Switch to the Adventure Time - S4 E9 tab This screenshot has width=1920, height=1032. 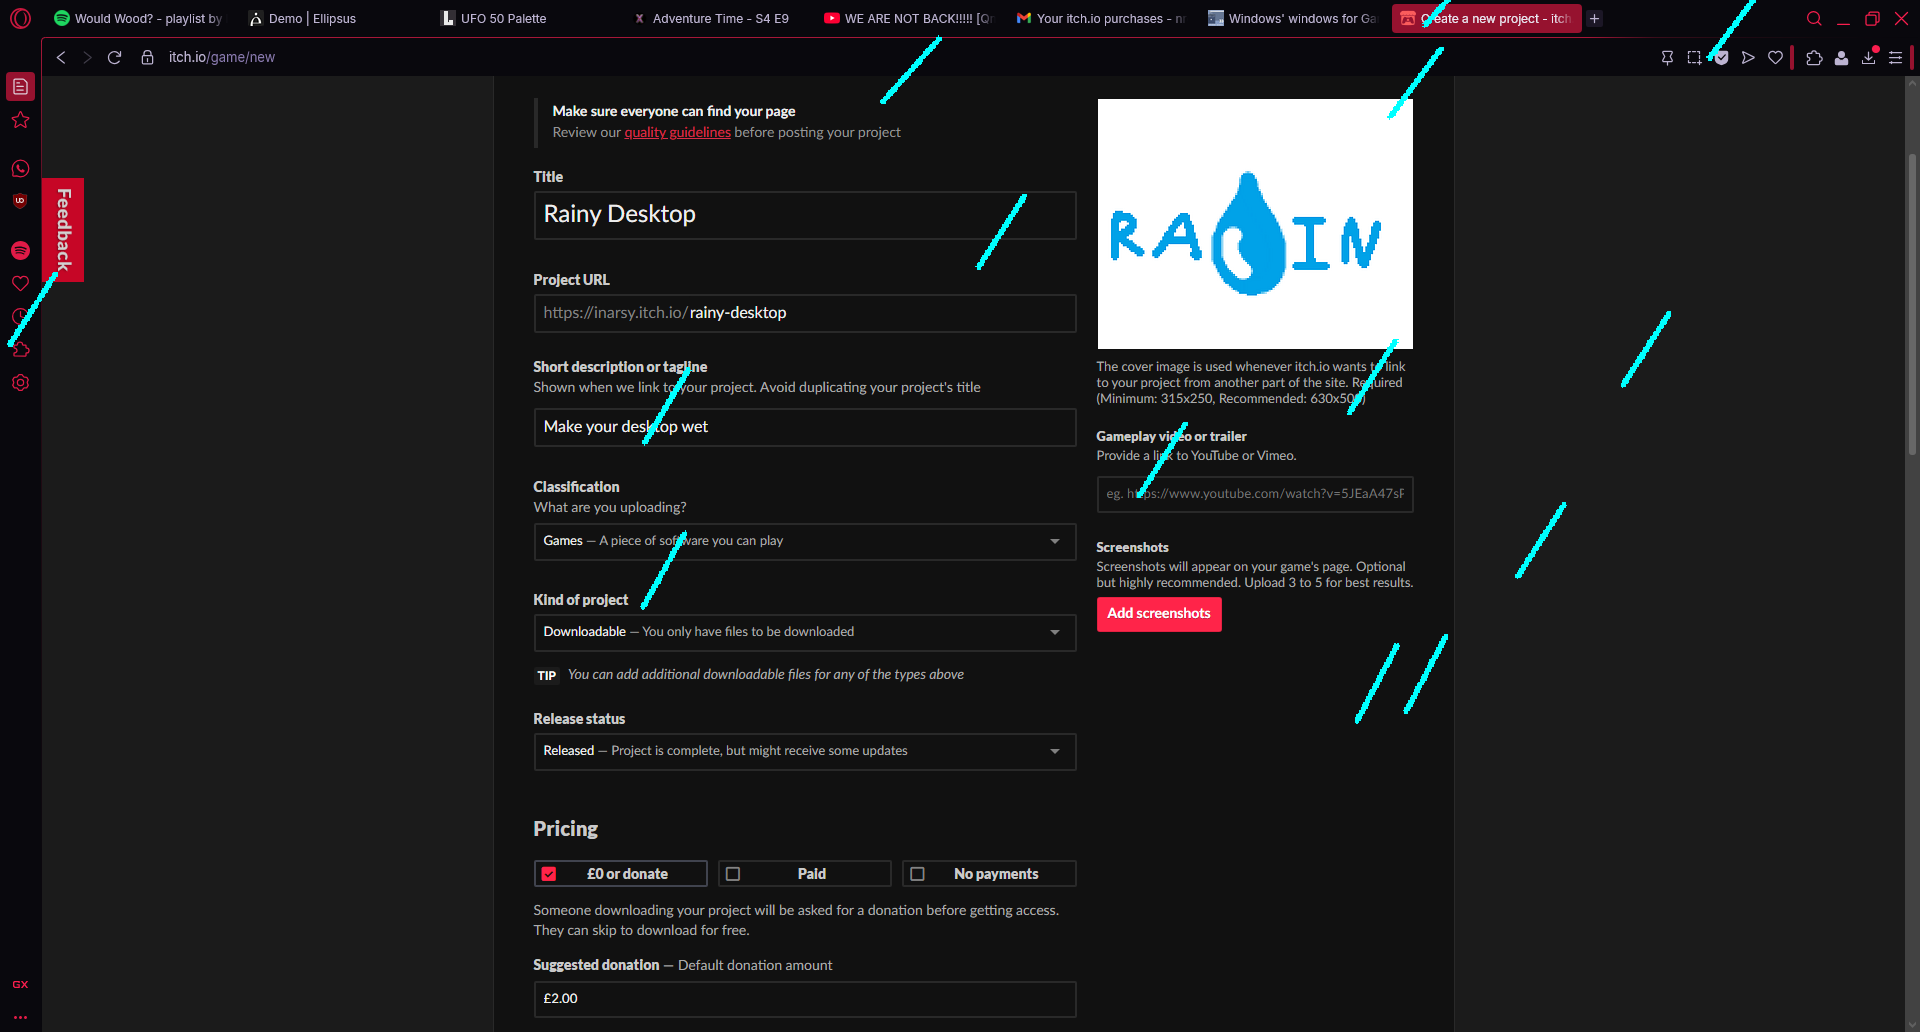(715, 18)
